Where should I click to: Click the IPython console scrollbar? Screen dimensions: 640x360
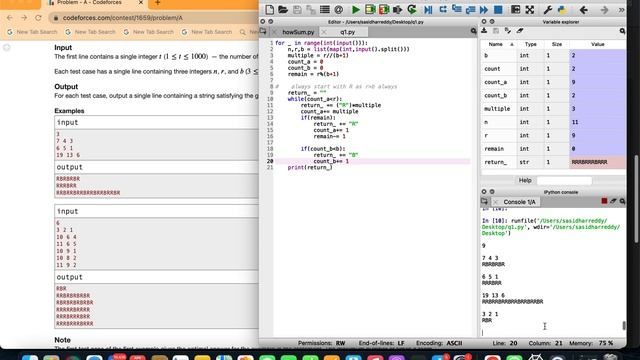(x=624, y=326)
